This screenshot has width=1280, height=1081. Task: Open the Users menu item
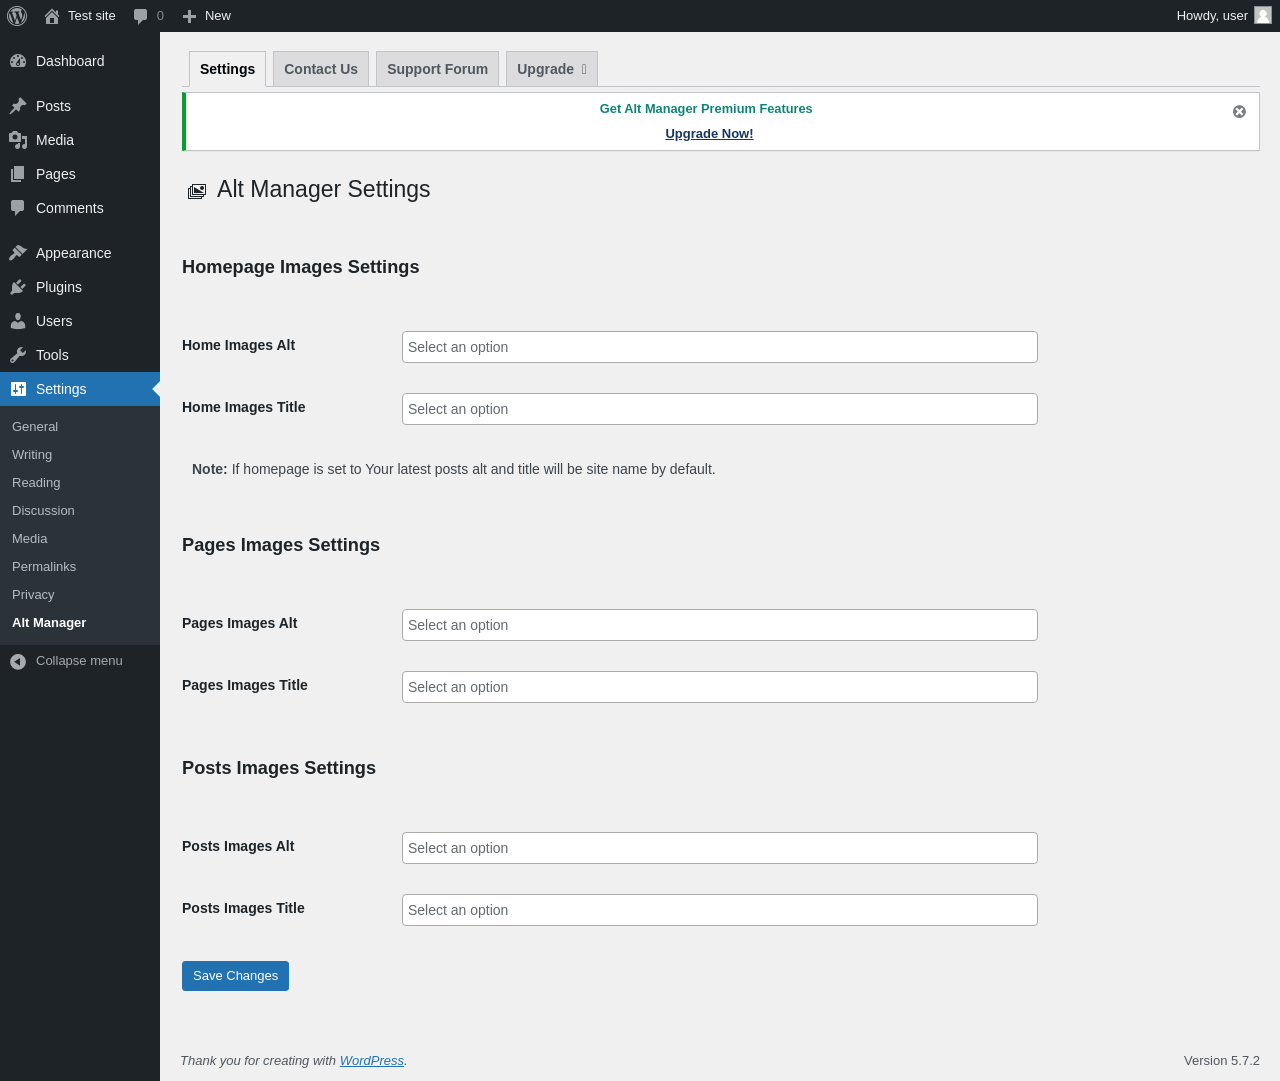[x=80, y=321]
